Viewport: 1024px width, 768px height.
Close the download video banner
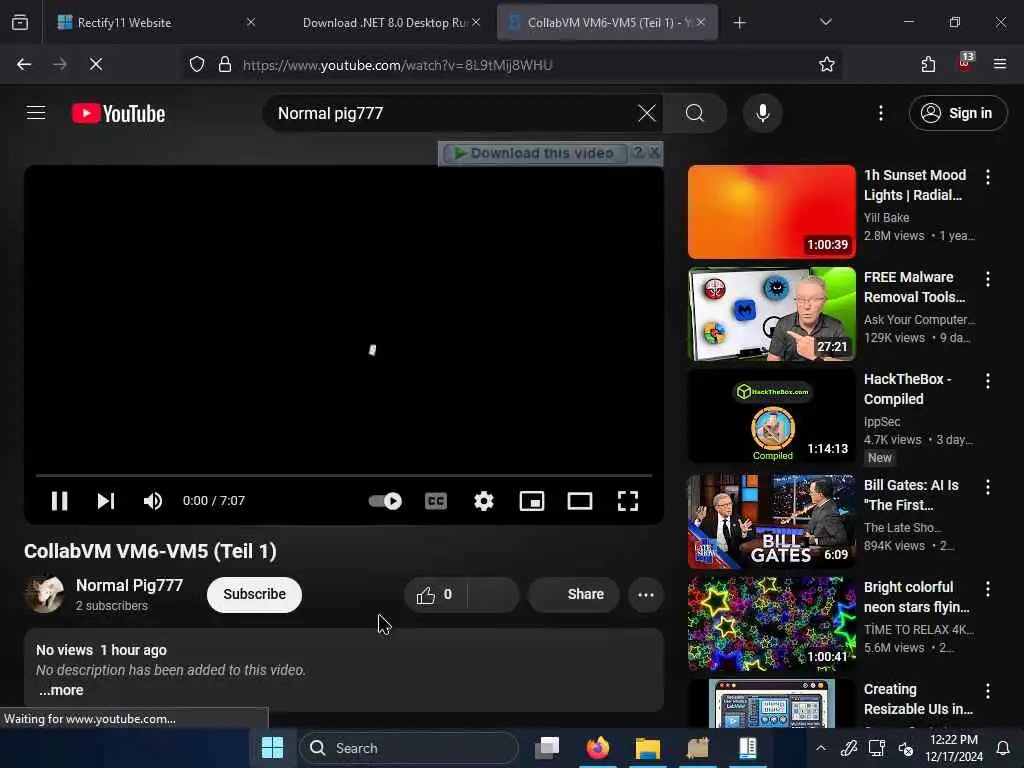654,153
